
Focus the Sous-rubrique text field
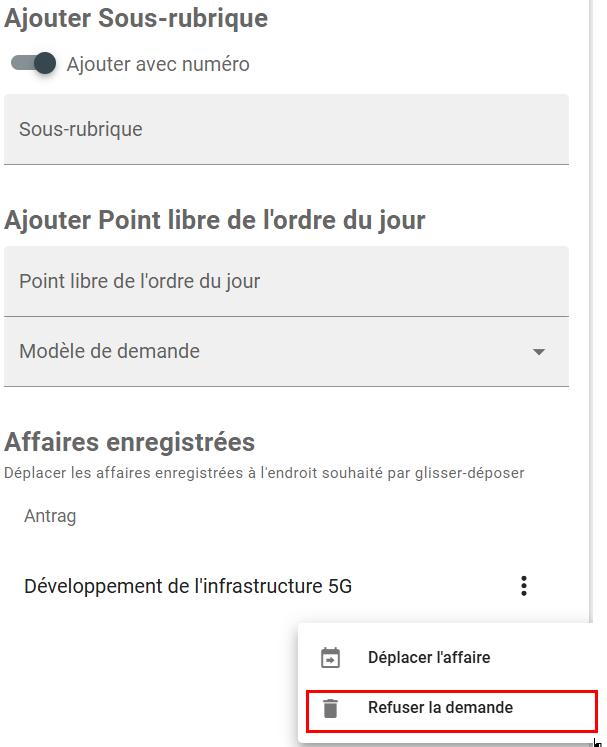coord(286,129)
